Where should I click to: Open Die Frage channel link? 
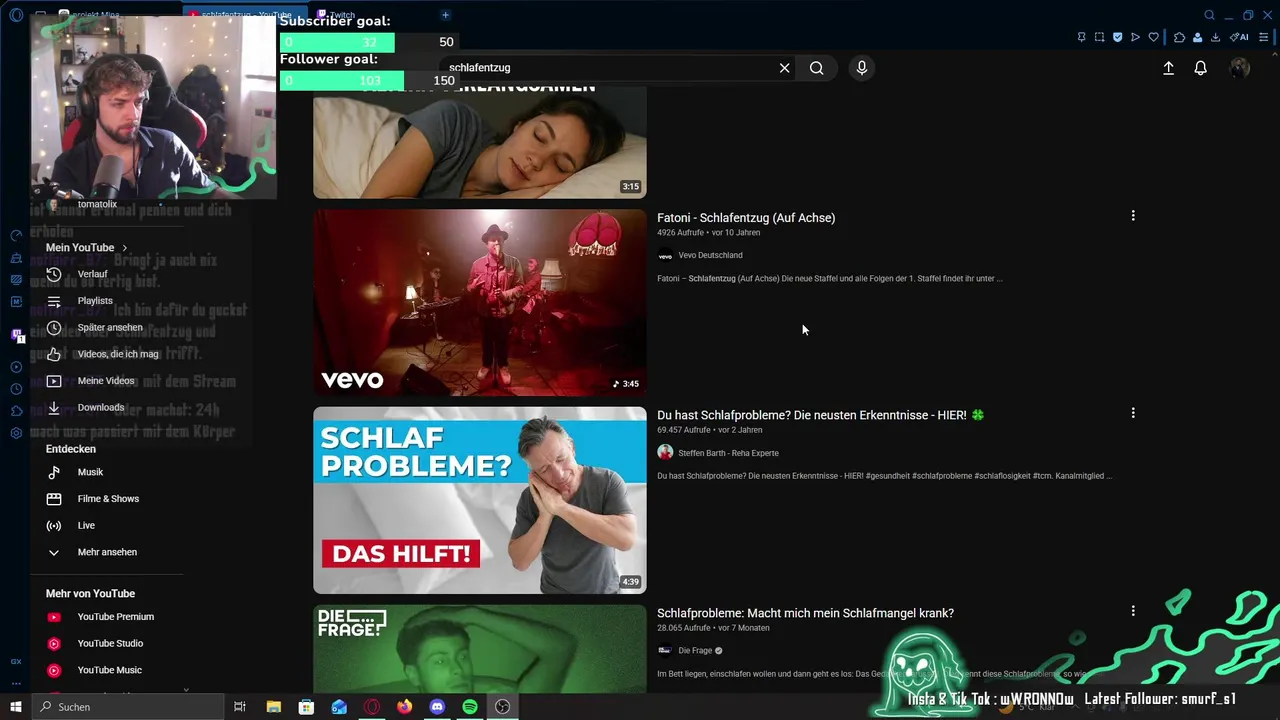tap(695, 651)
